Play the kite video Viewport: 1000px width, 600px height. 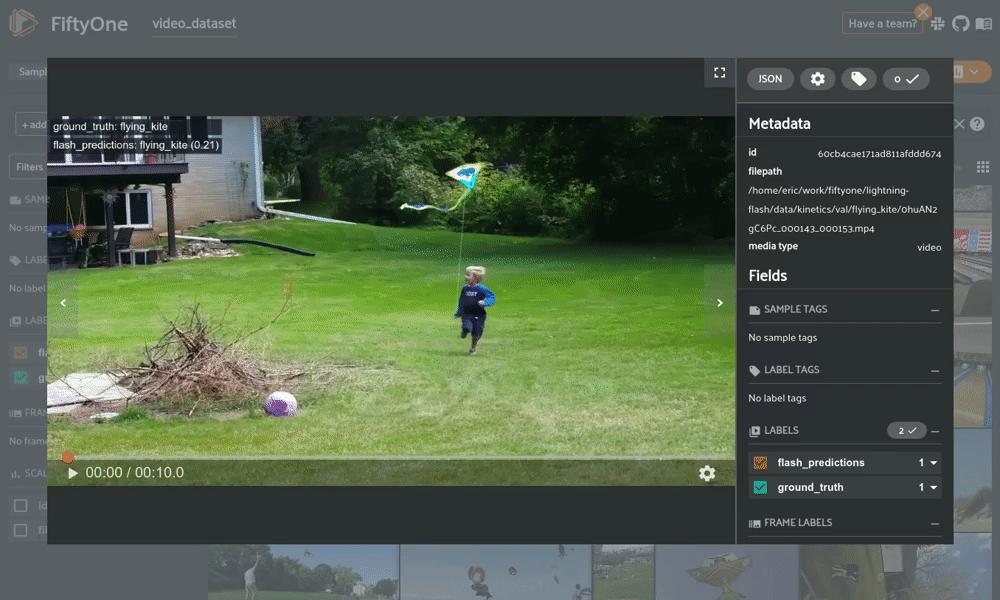click(x=72, y=473)
